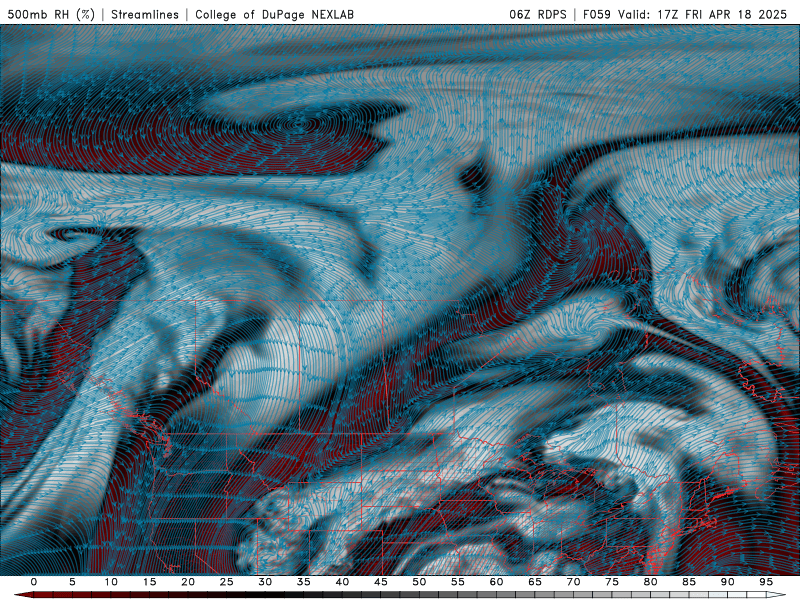Click the "90" label on the color scale
The width and height of the screenshot is (800, 600).
(x=727, y=582)
